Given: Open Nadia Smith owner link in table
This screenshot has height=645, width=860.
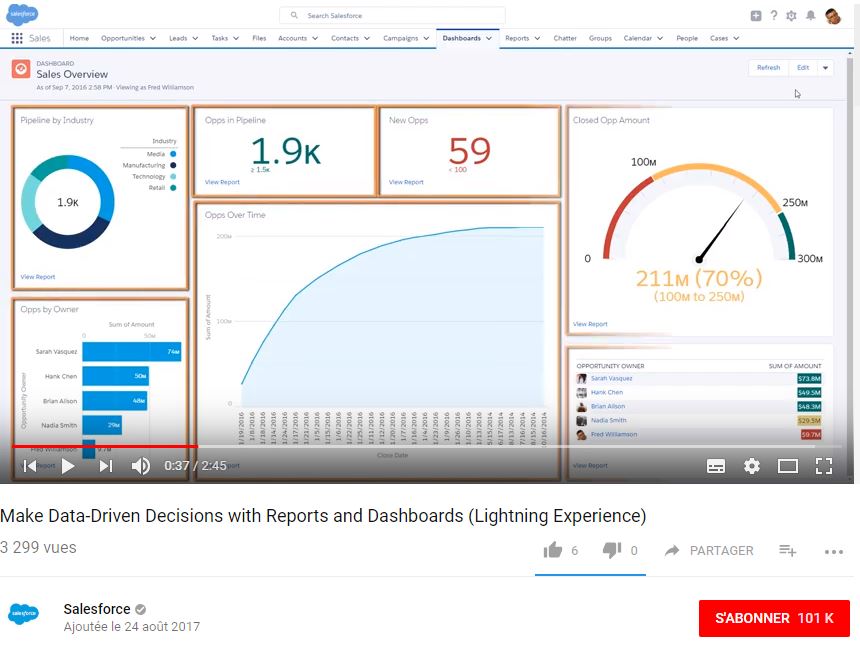Looking at the screenshot, I should (x=608, y=421).
